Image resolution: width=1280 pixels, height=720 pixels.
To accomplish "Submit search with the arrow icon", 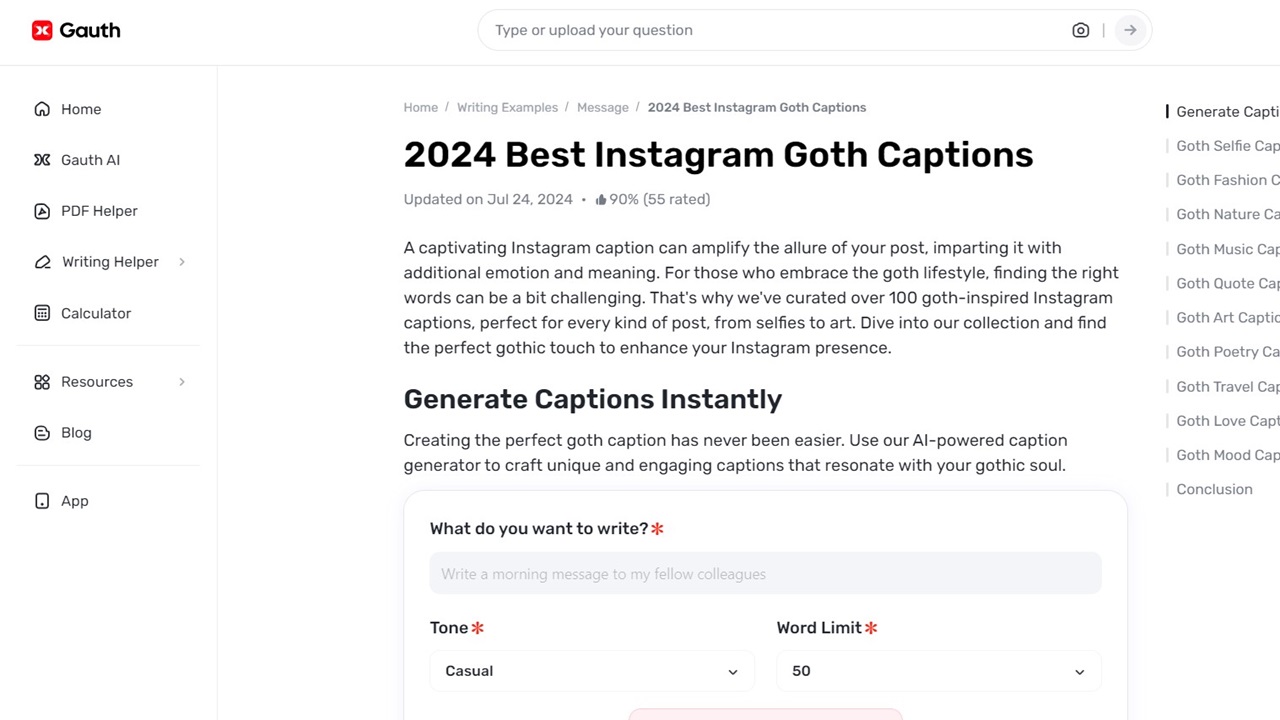I will [1129, 30].
